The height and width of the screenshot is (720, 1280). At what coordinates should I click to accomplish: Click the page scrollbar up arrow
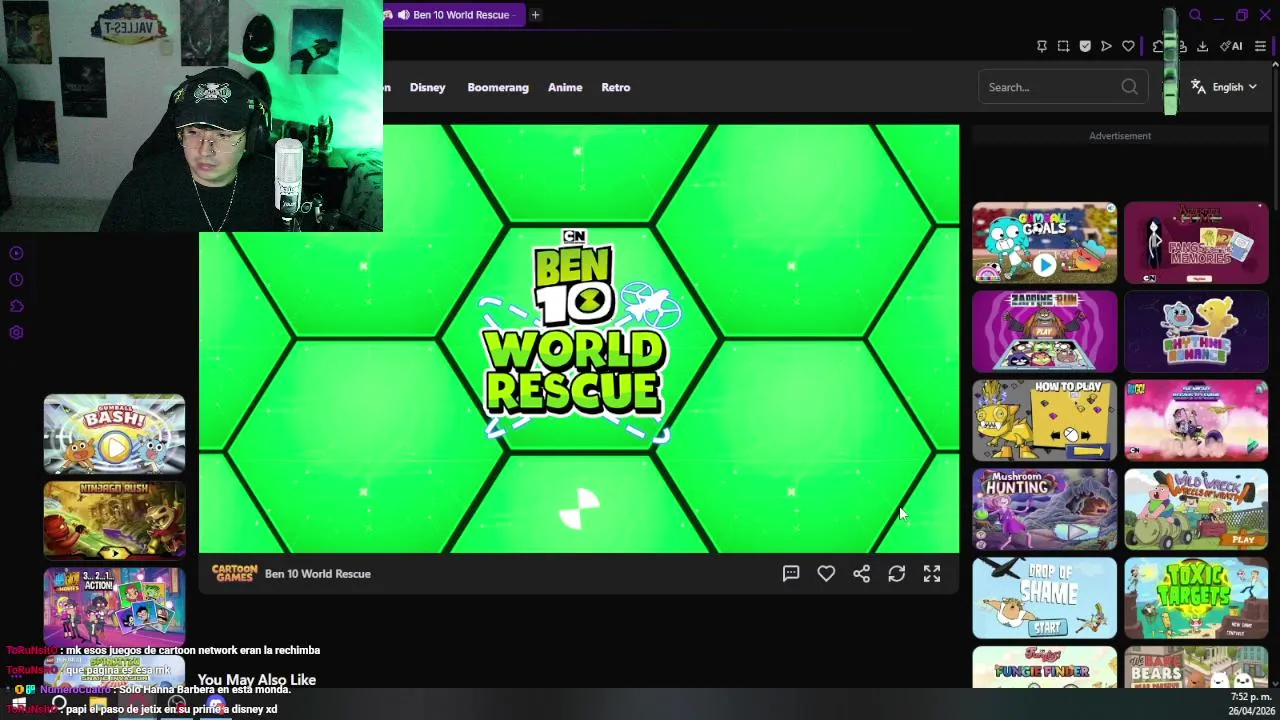click(1275, 66)
